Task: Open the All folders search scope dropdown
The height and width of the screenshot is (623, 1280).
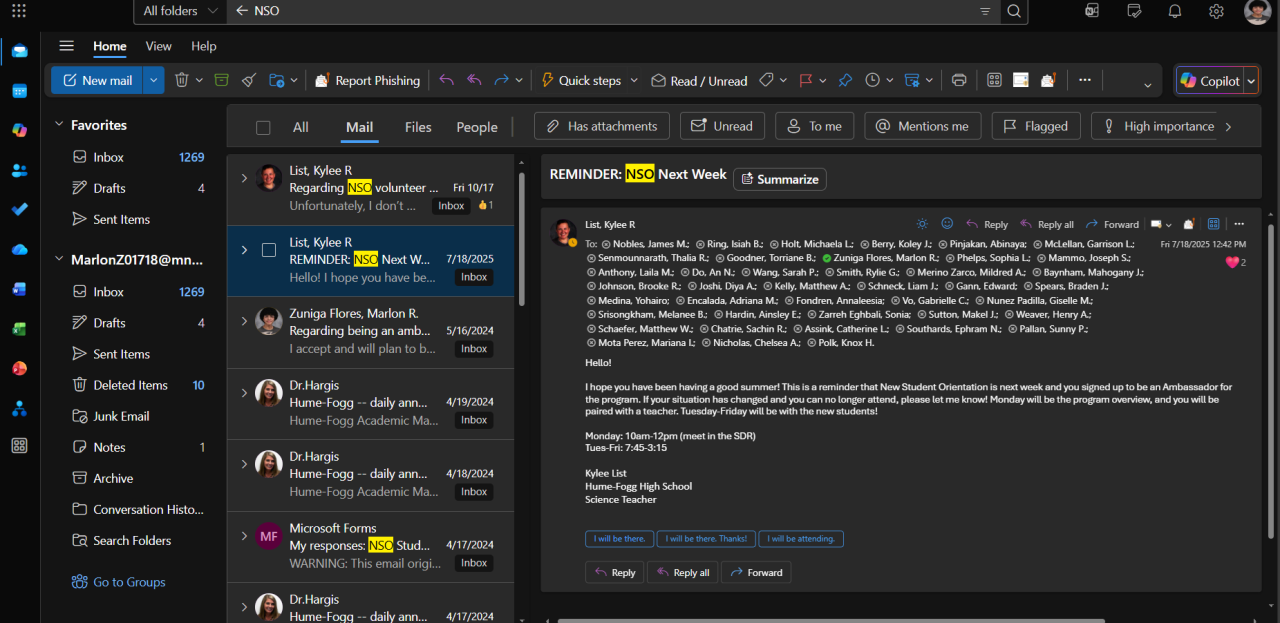Action: point(179,11)
